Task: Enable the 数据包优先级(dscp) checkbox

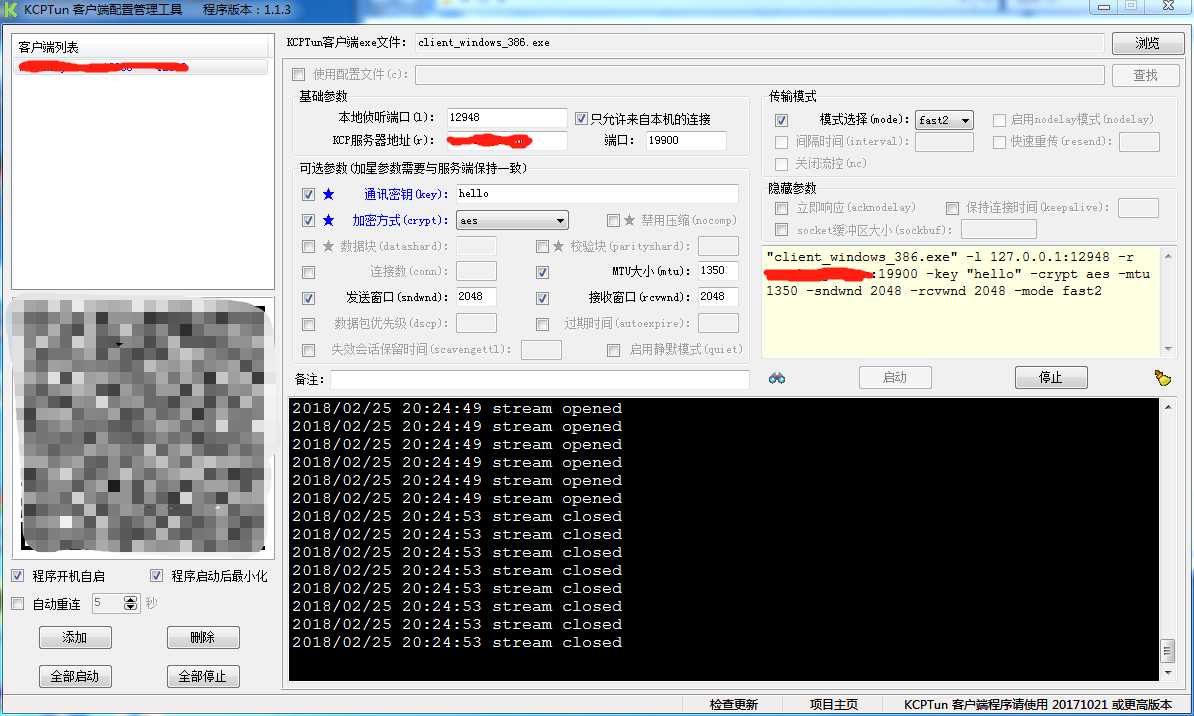Action: (308, 324)
